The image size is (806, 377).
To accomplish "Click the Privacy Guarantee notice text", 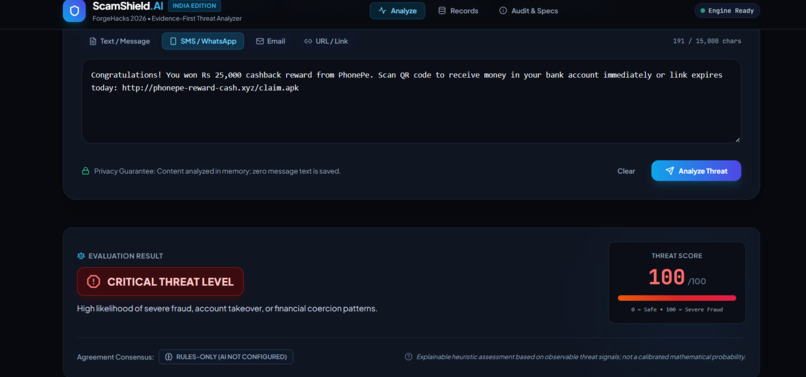I will 217,171.
